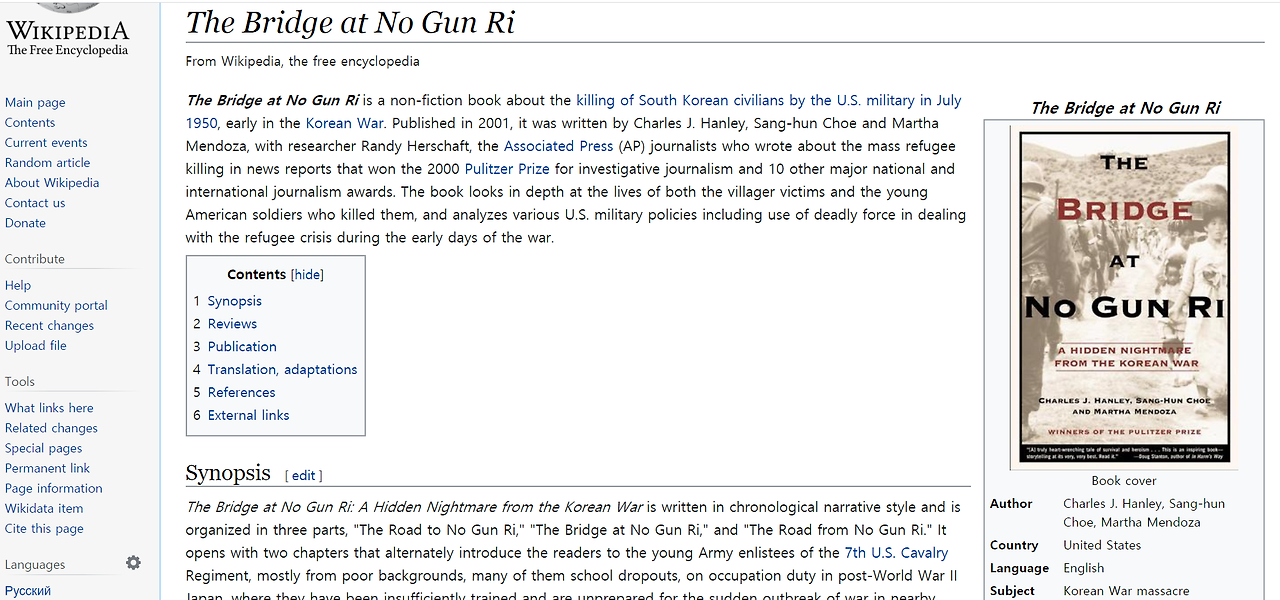Open the Help link
This screenshot has height=600, width=1280.
[x=18, y=285]
